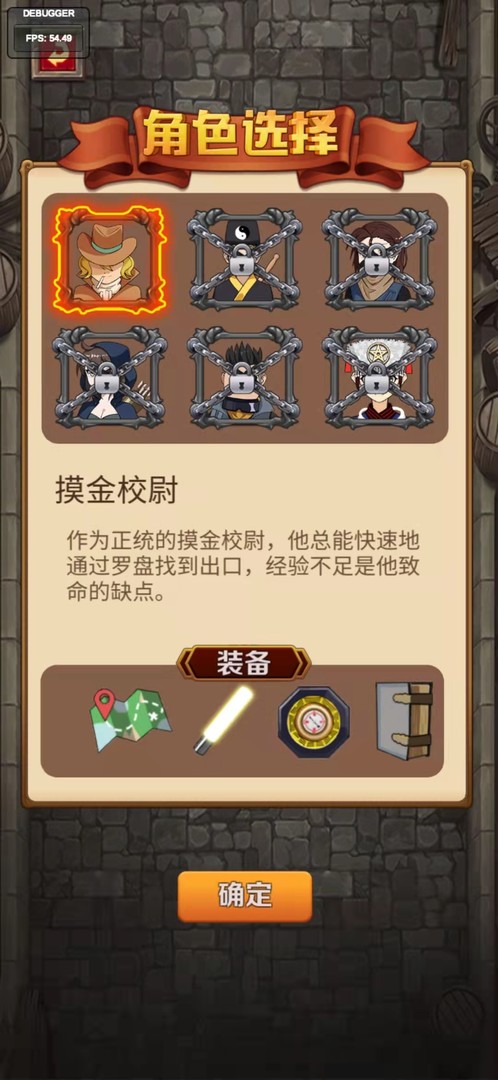Tap the 装备 equipment header label

point(244,663)
